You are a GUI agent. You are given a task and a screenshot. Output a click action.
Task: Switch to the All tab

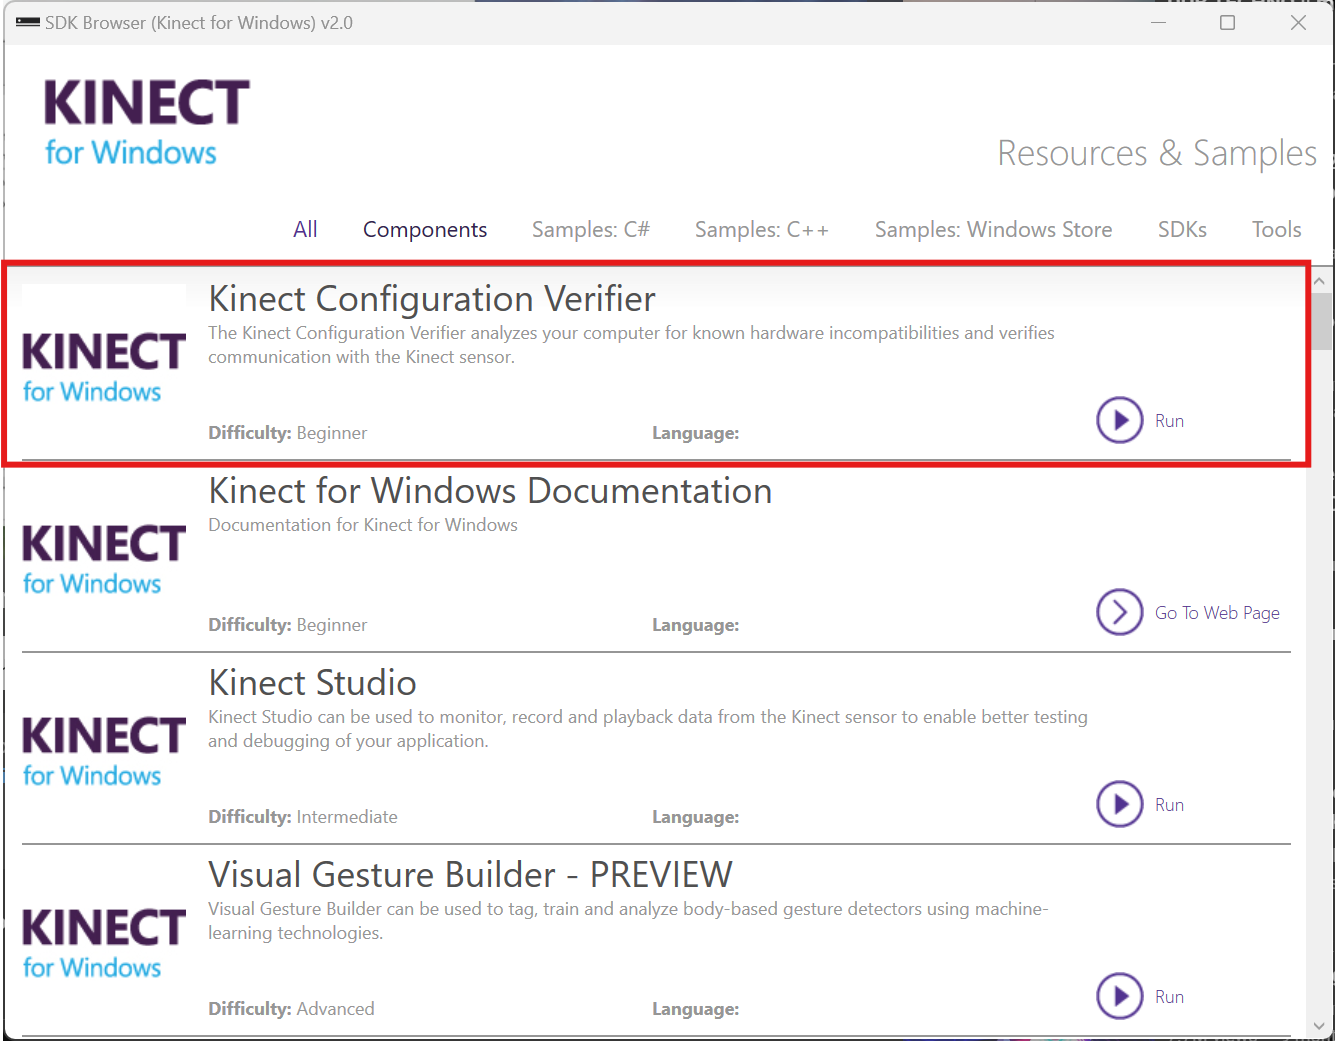click(x=305, y=229)
